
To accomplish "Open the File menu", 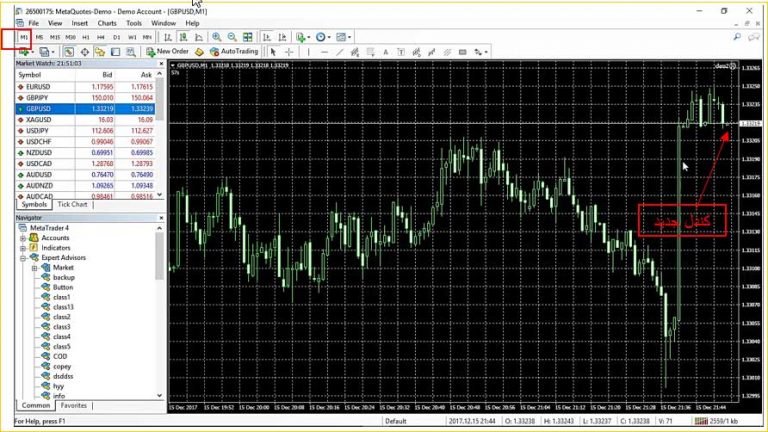I will pyautogui.click(x=33, y=23).
